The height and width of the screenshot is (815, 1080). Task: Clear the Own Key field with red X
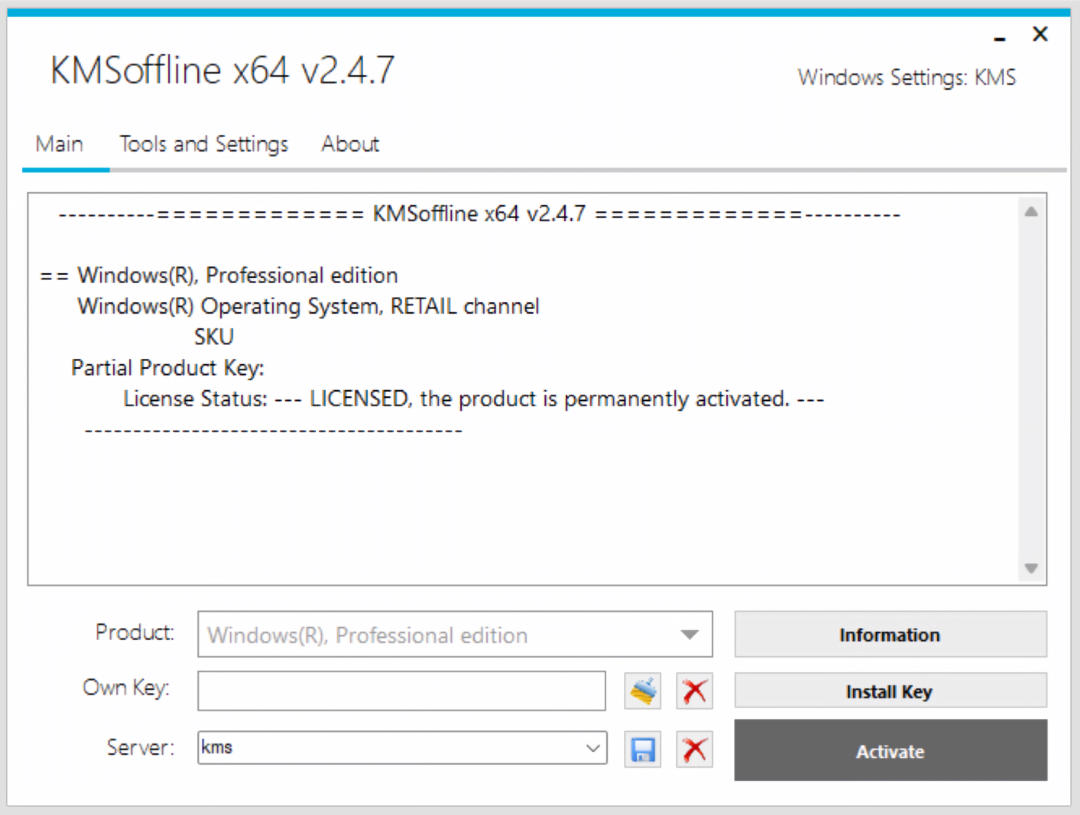point(694,691)
